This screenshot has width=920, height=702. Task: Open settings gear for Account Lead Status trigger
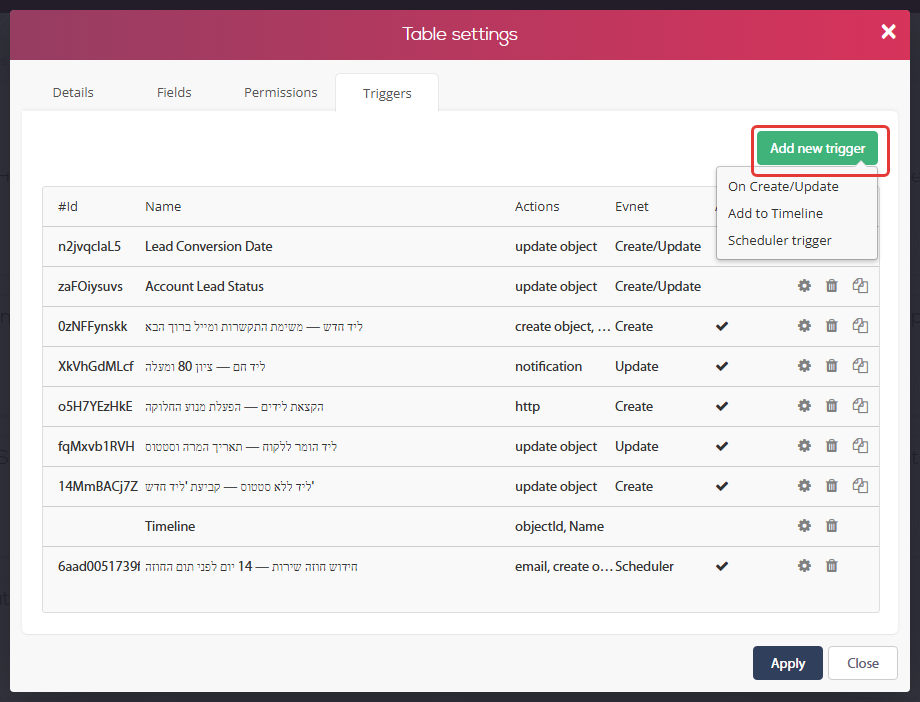[804, 286]
